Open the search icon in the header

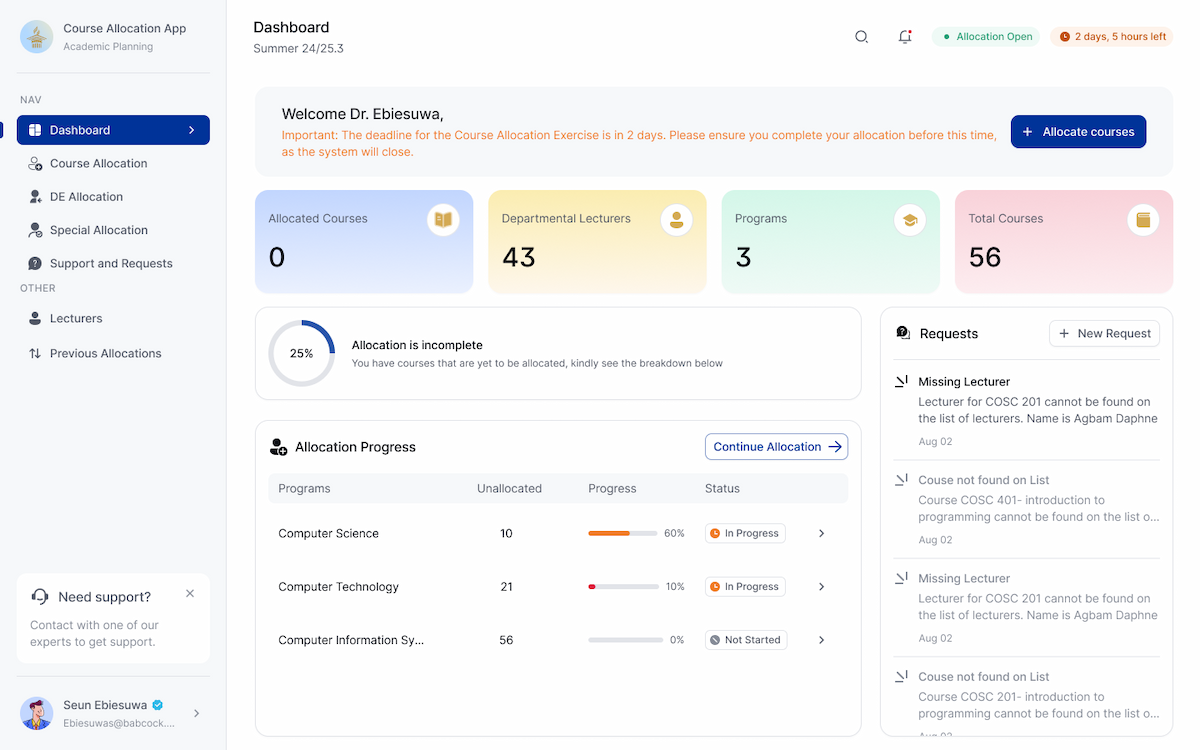point(861,36)
